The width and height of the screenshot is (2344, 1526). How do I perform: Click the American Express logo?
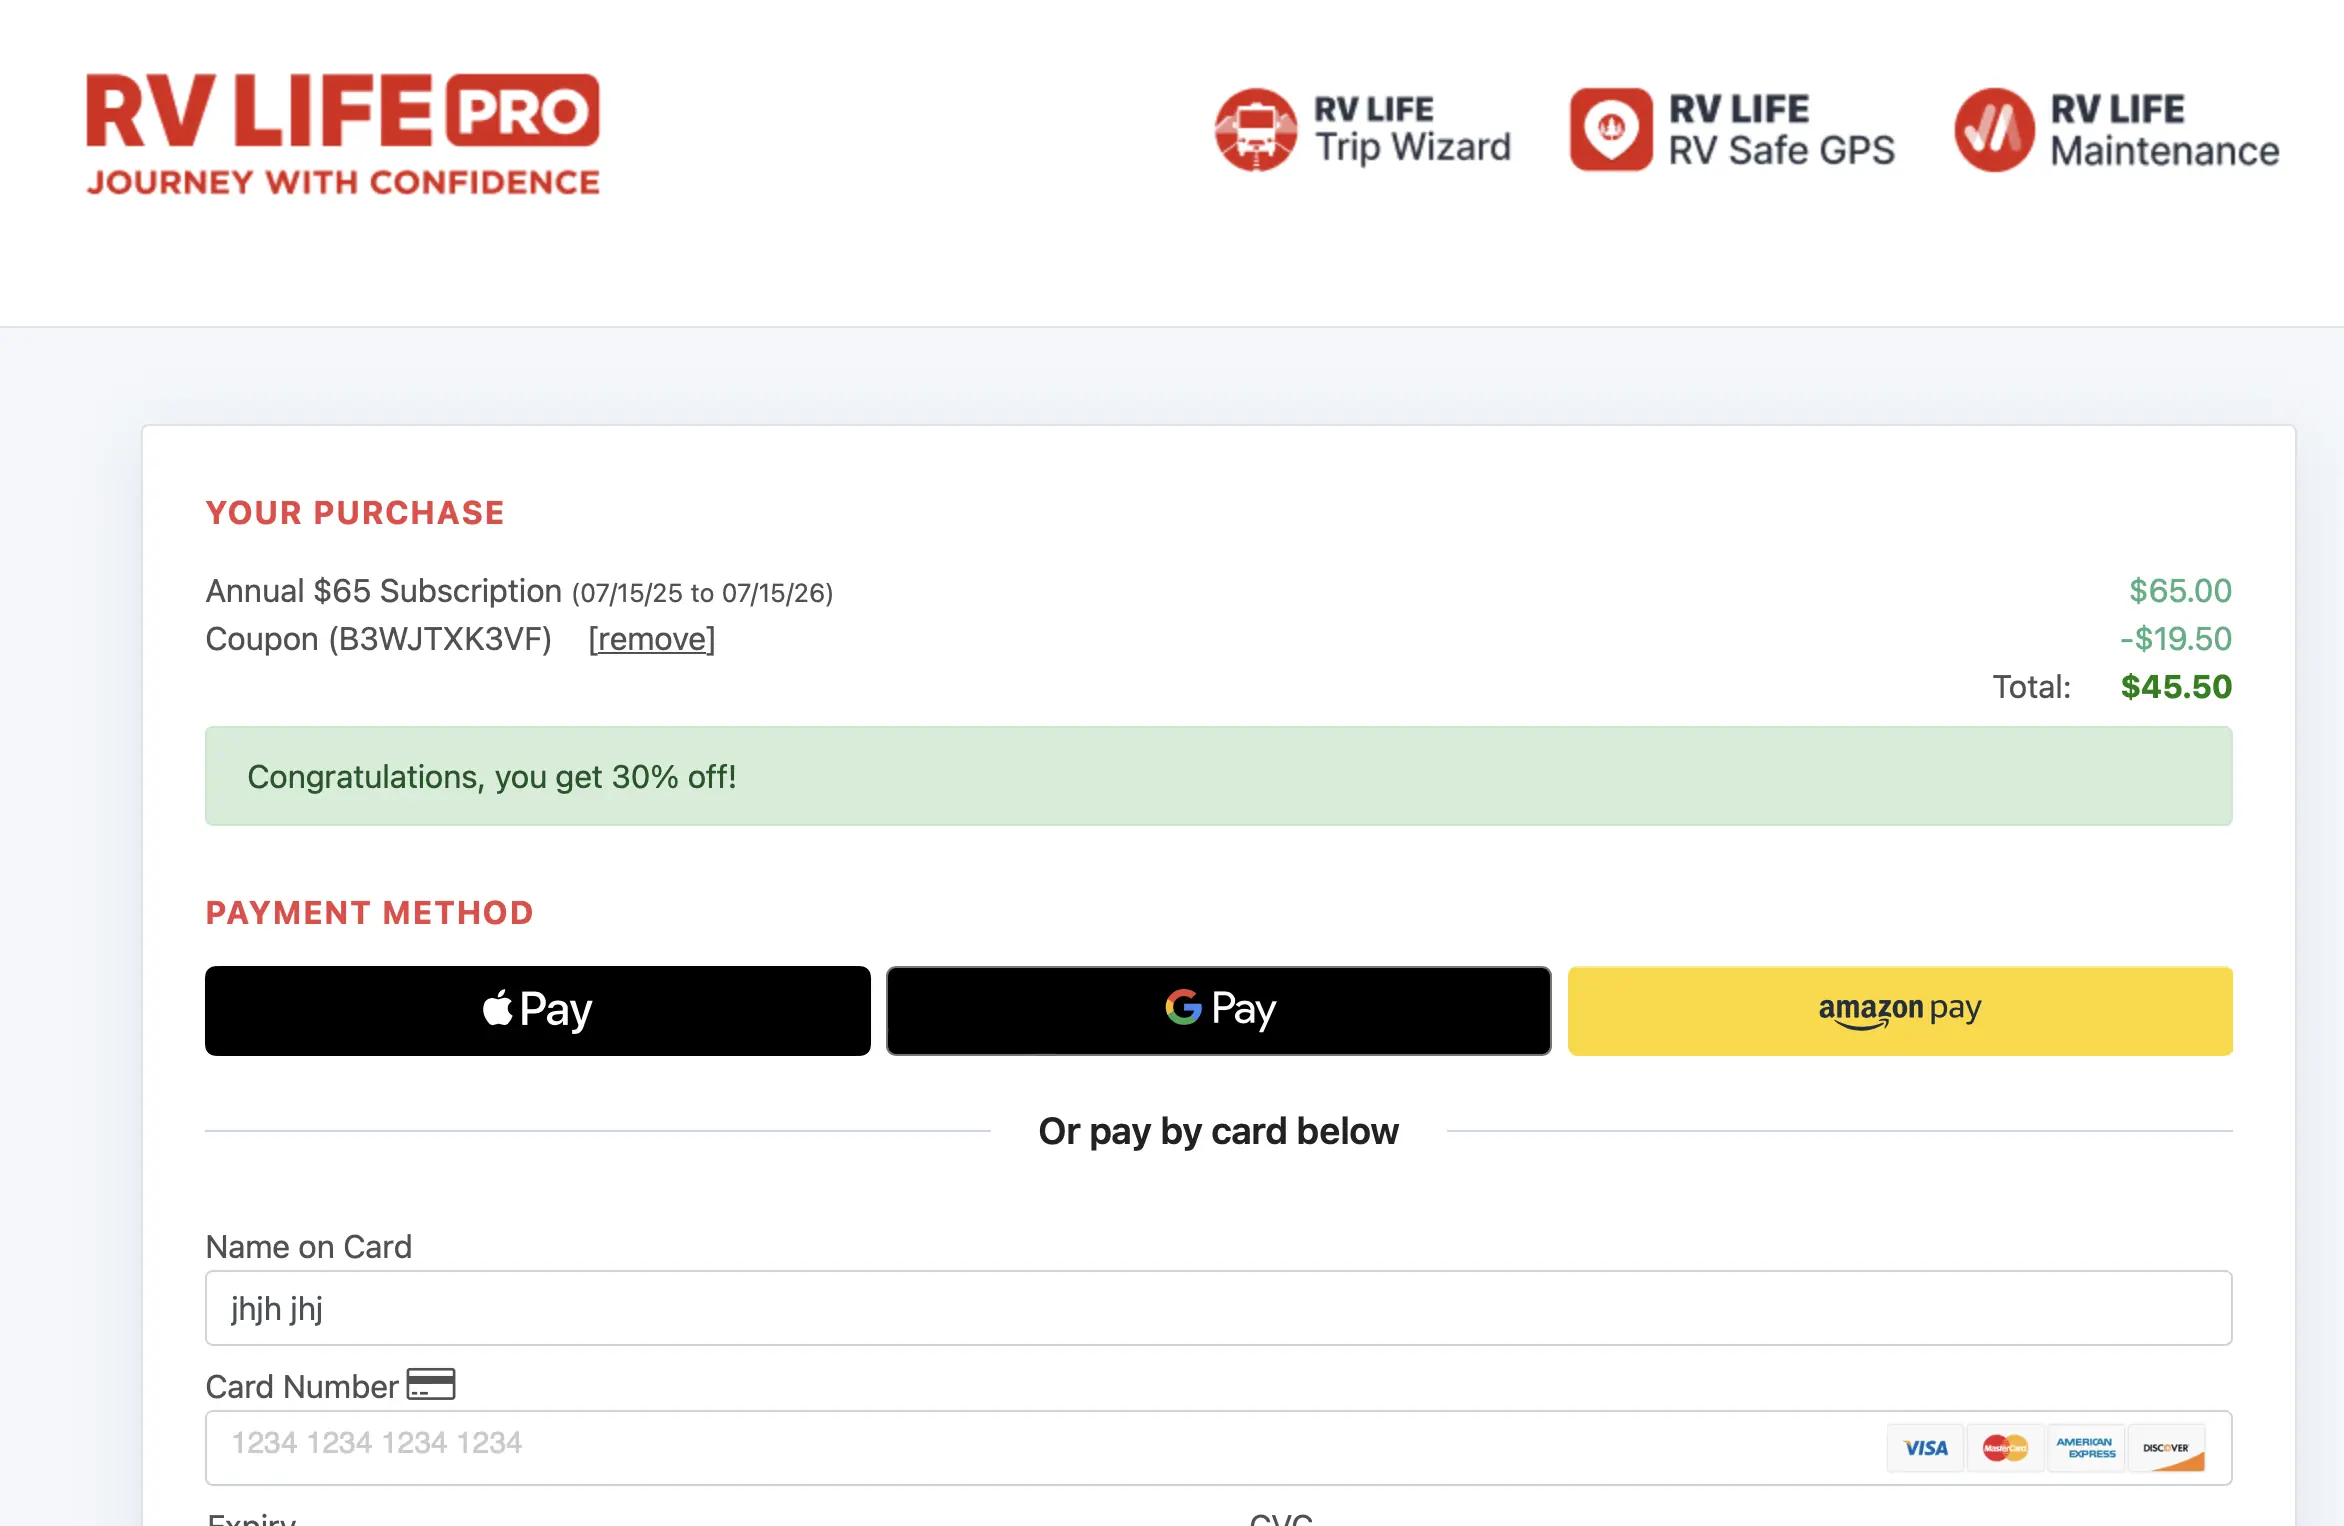coord(2085,1448)
